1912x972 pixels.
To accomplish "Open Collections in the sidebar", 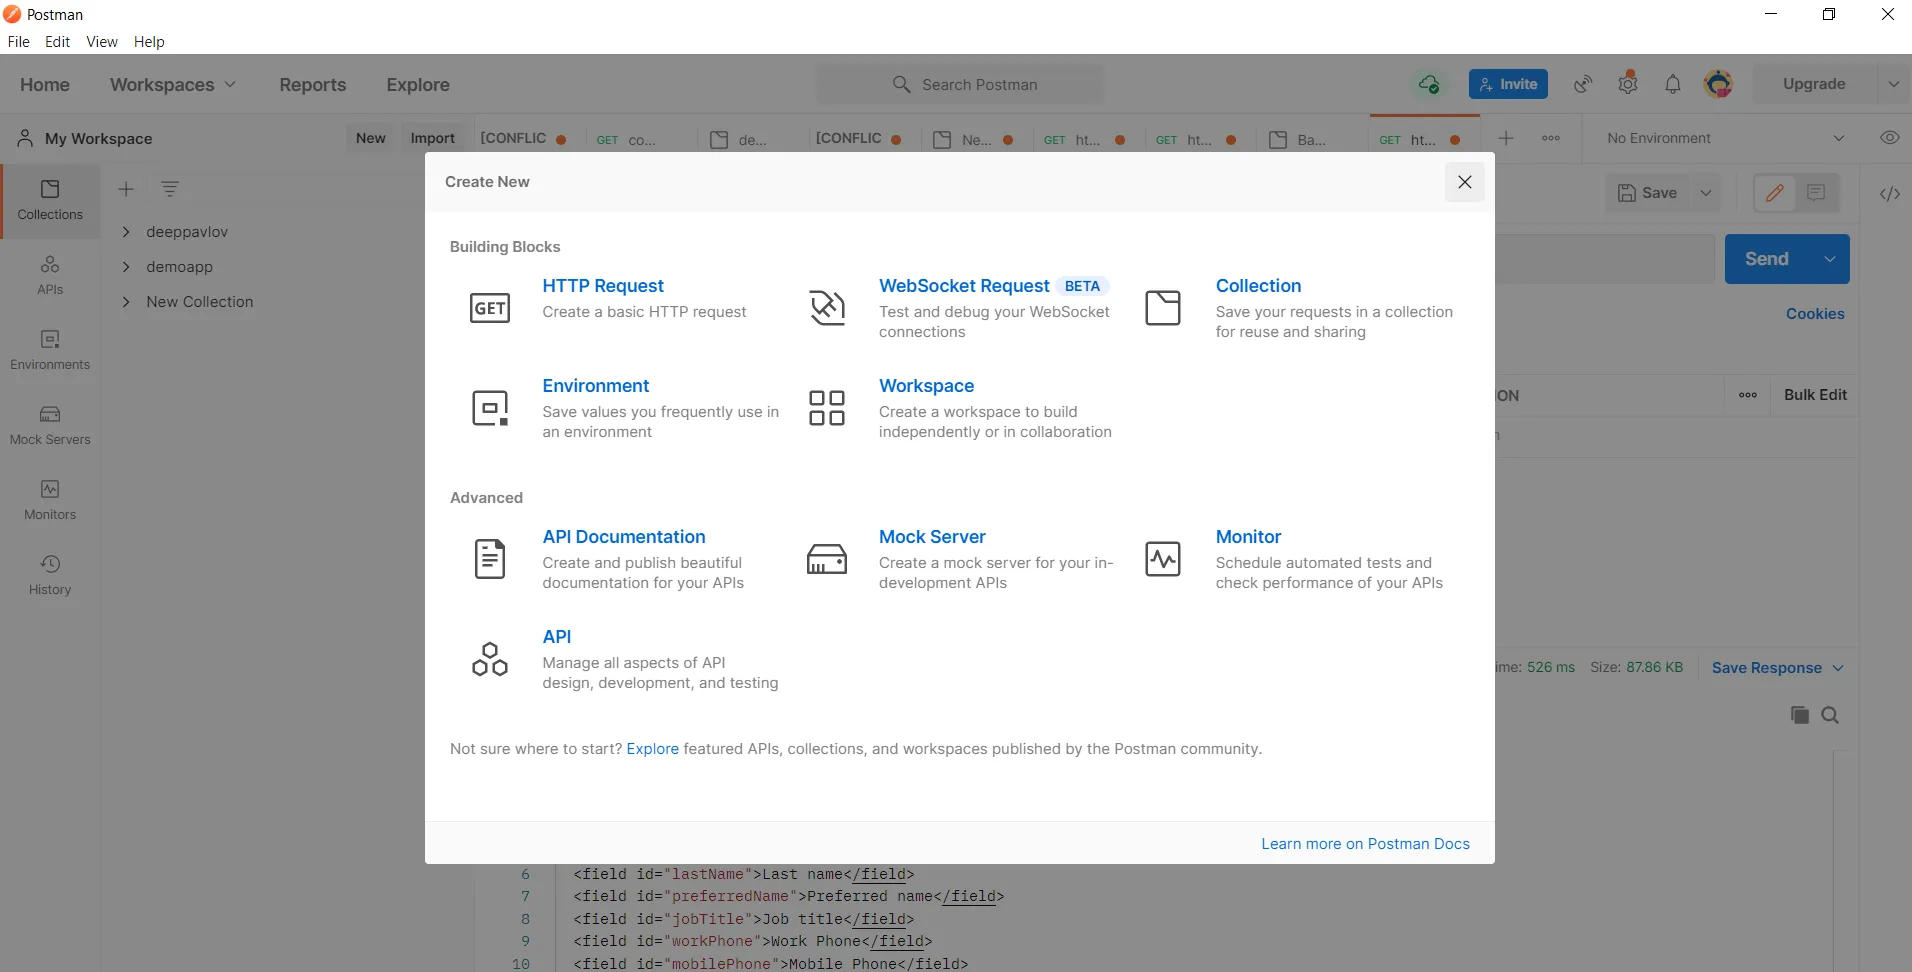I will click(50, 201).
